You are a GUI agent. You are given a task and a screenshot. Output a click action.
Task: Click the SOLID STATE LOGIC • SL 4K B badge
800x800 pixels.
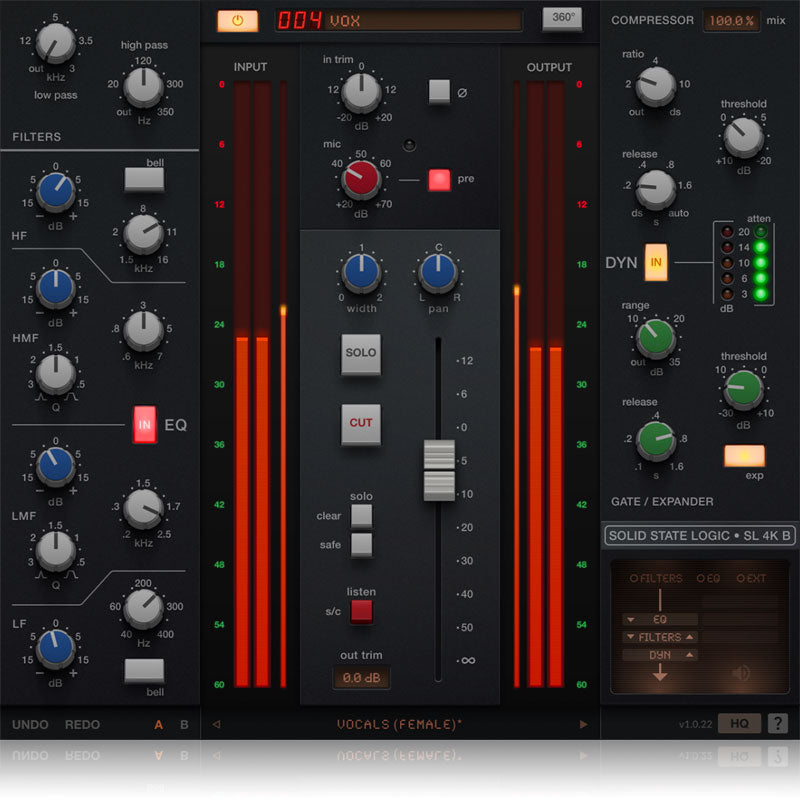point(699,535)
